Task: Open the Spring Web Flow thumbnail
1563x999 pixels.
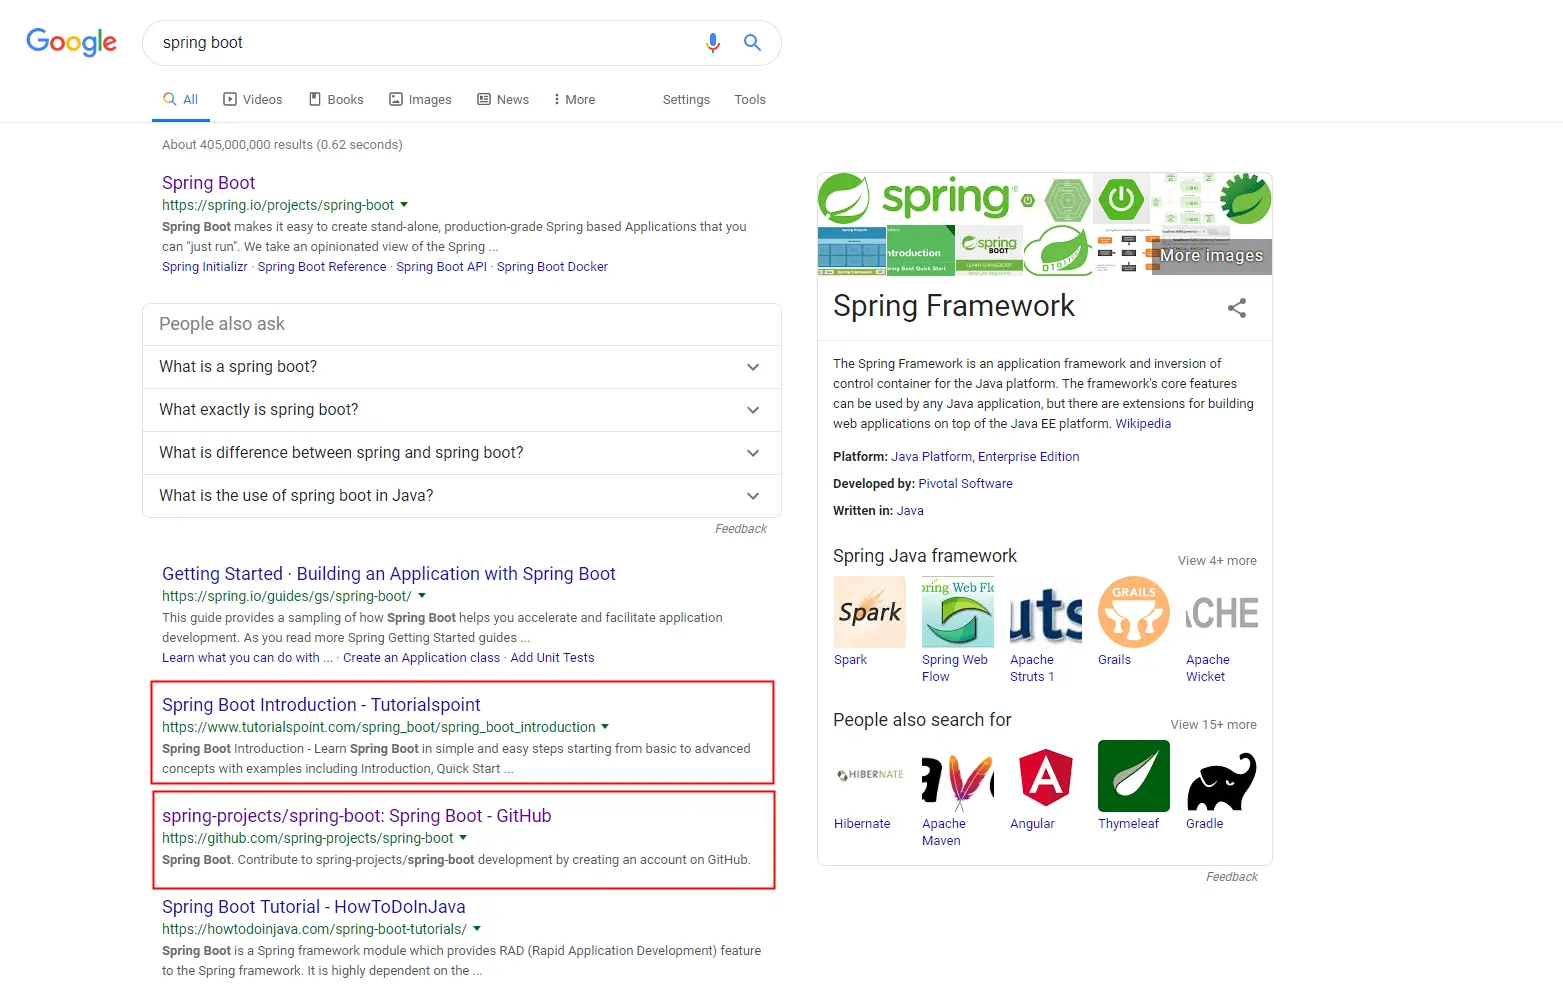Action: tap(958, 612)
